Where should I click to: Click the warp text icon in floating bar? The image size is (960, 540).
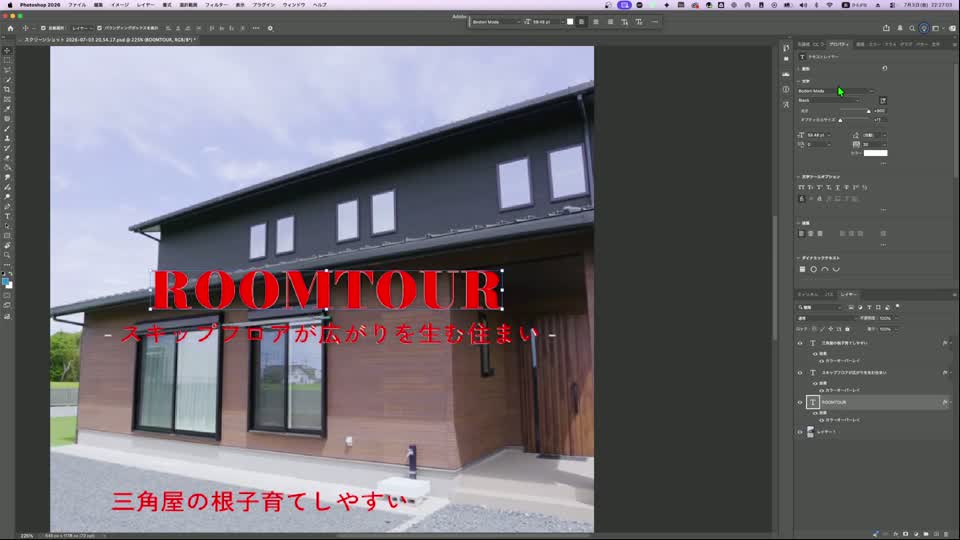click(624, 22)
